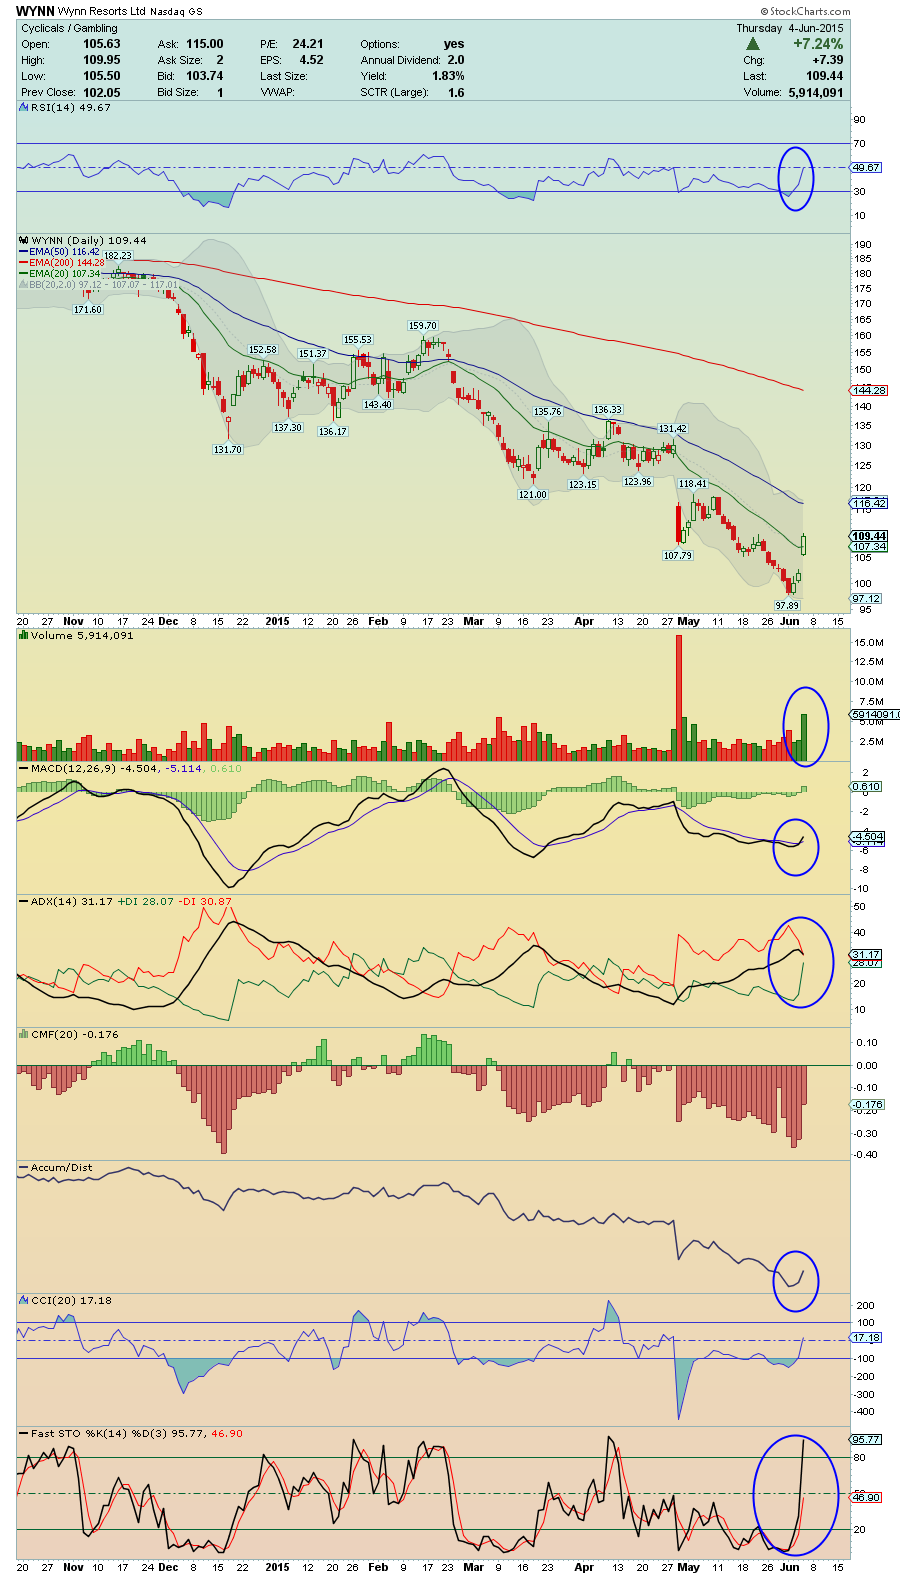Click the 159.70 February high label
The width and height of the screenshot is (900, 1577).
[422, 326]
